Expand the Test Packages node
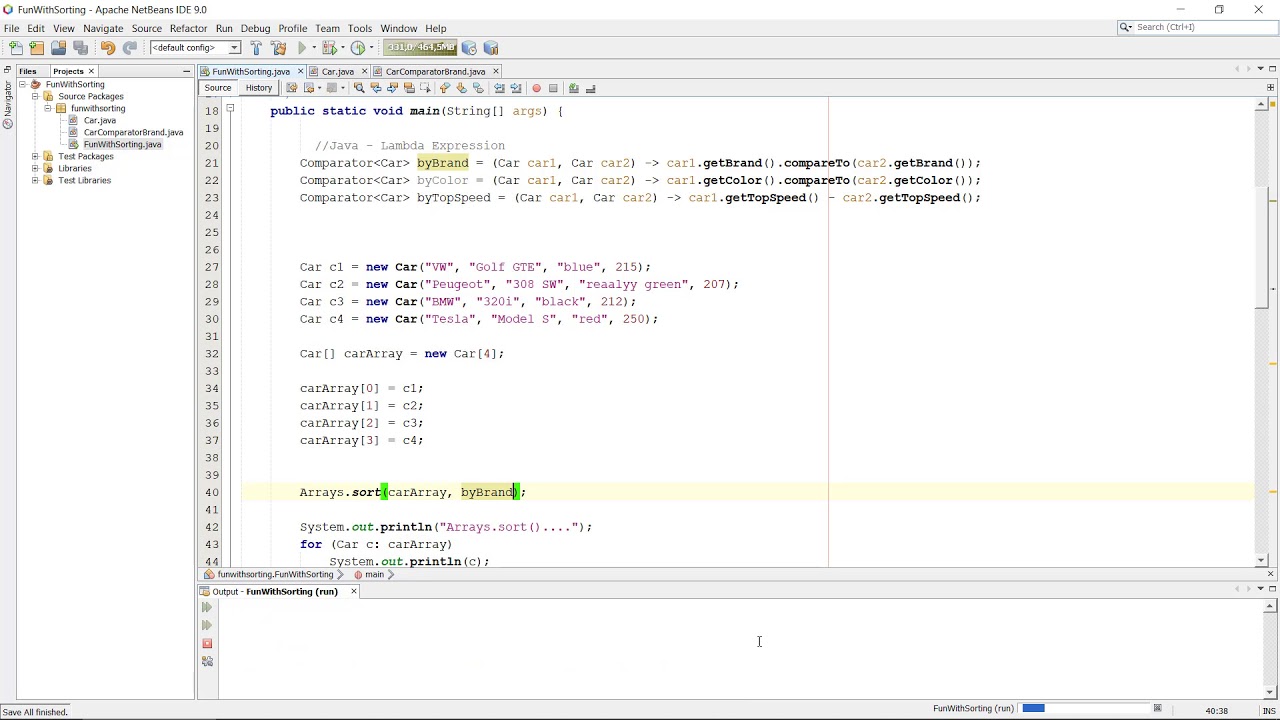Image resolution: width=1280 pixels, height=720 pixels. pyautogui.click(x=35, y=156)
